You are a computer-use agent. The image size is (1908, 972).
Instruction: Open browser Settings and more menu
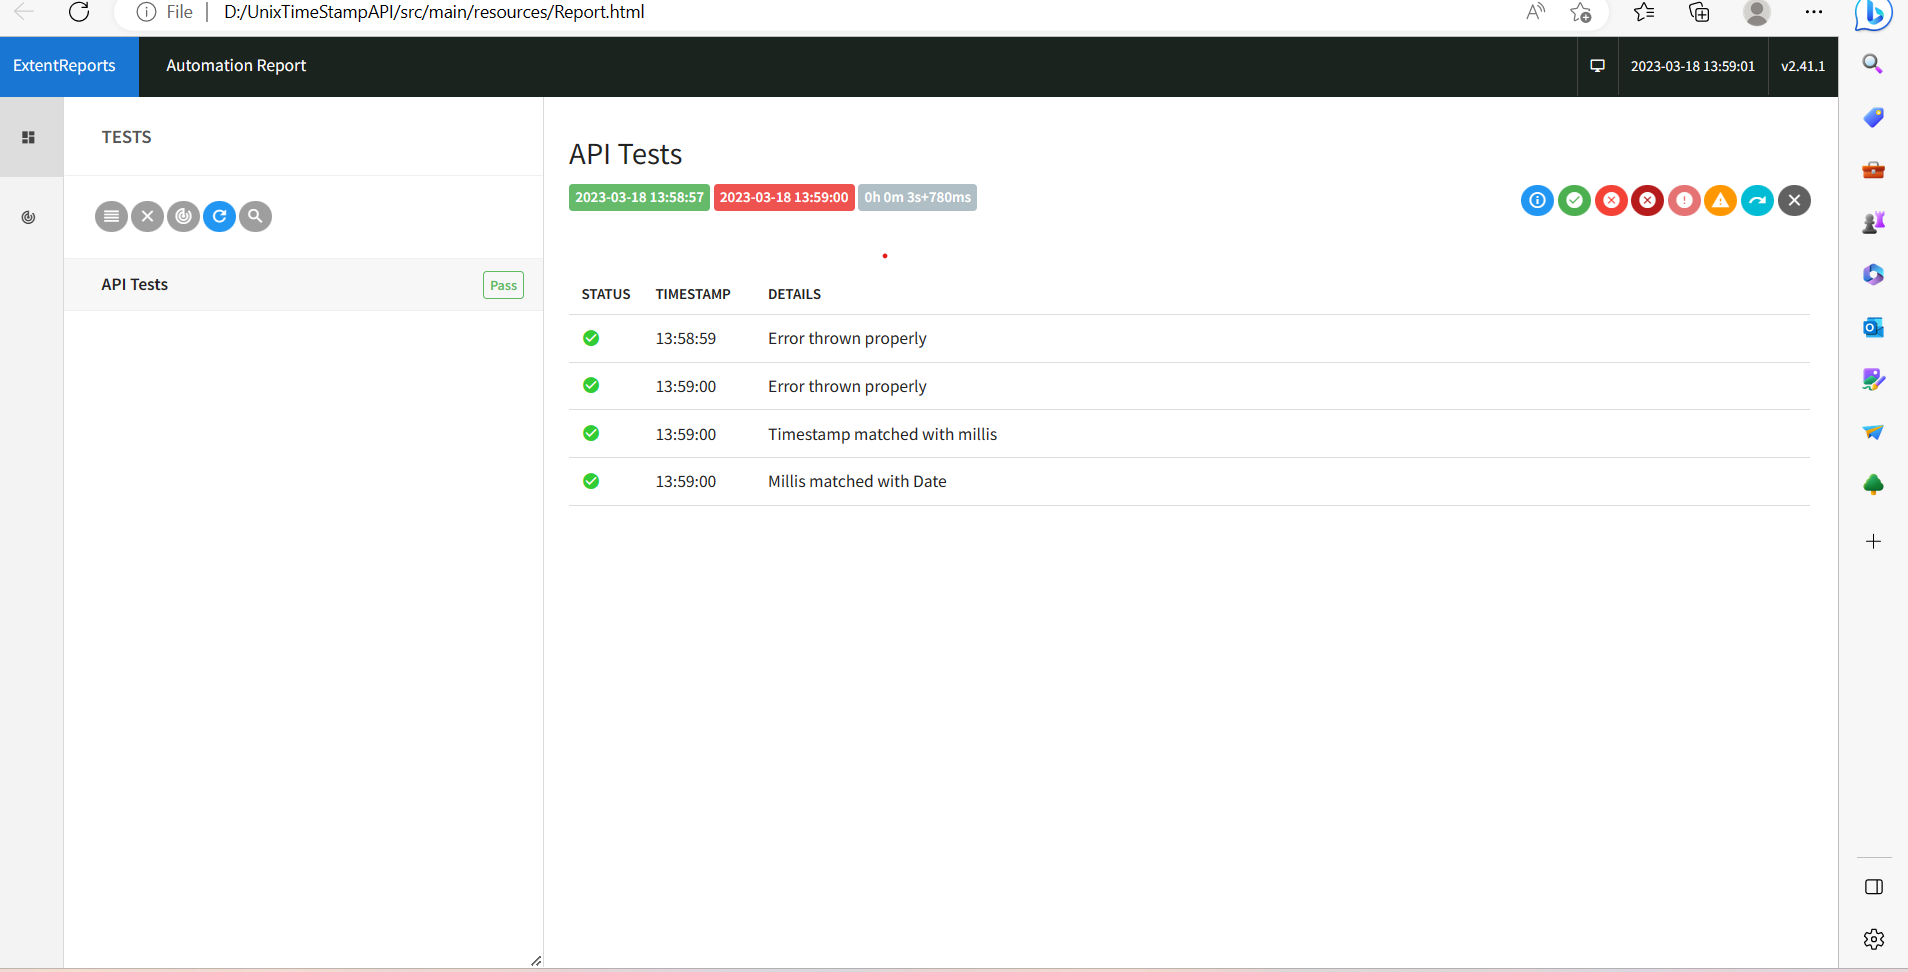point(1814,12)
